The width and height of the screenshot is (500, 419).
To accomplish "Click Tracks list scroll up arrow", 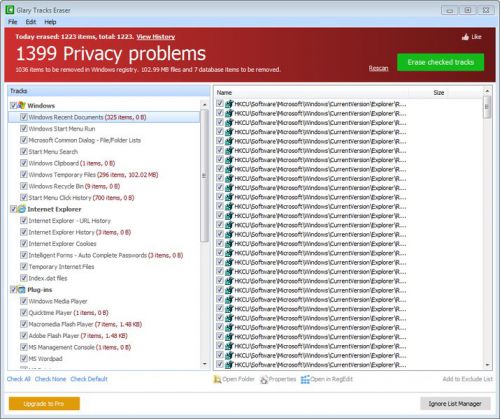I will 204,105.
